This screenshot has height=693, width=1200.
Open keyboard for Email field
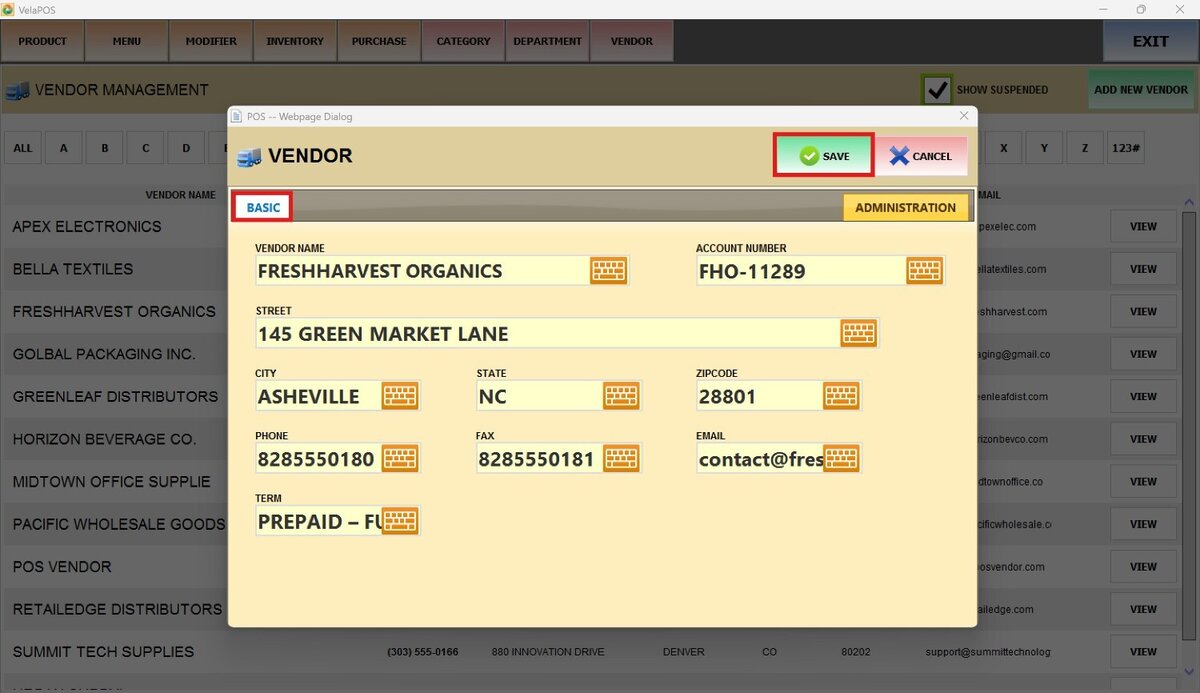(x=841, y=459)
